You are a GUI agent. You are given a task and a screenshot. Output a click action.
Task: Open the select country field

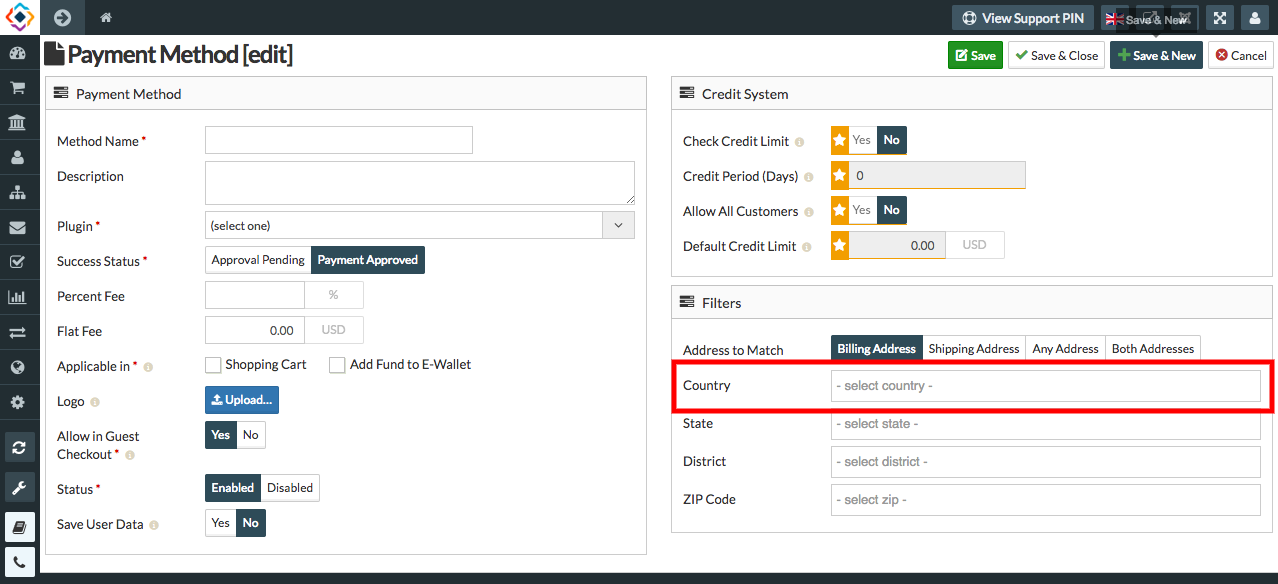pyautogui.click(x=1046, y=386)
